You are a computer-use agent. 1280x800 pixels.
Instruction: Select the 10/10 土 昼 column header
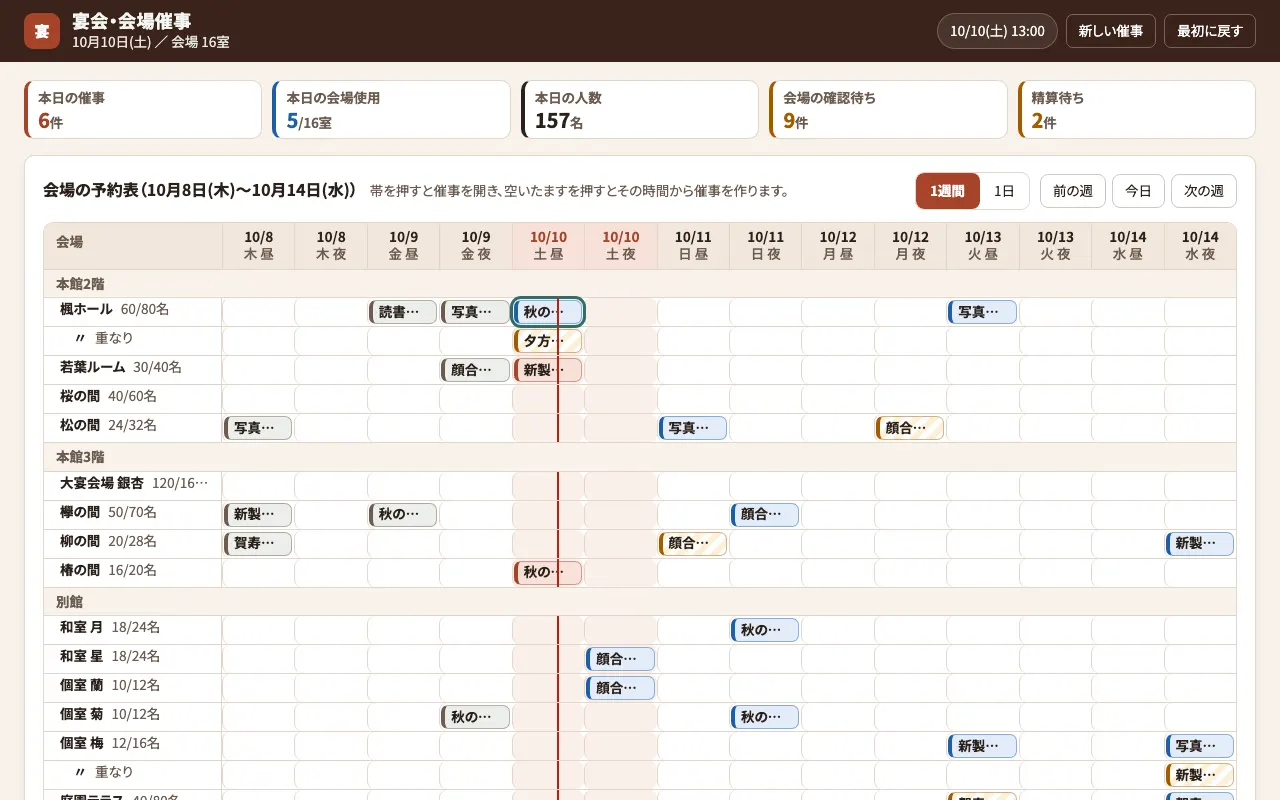pyautogui.click(x=548, y=246)
